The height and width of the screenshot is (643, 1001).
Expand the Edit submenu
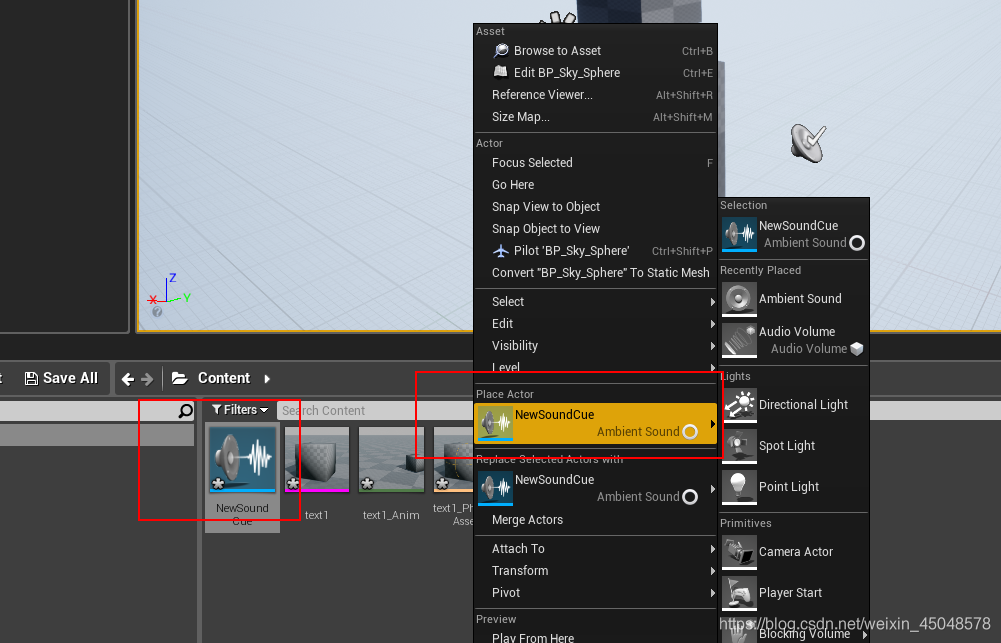coord(595,324)
